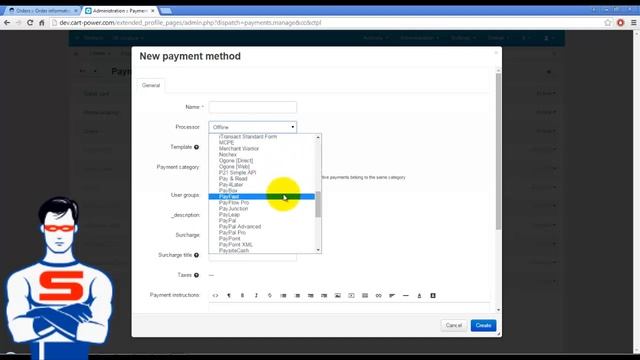640x360 pixels.
Task: Select PayLeap in processor list
Action: click(x=229, y=215)
